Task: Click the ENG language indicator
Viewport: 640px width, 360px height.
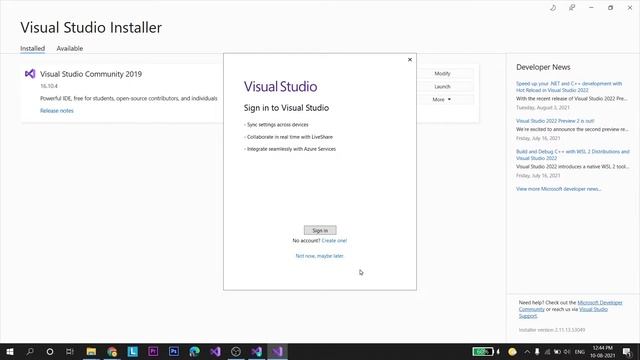Action: [580, 352]
